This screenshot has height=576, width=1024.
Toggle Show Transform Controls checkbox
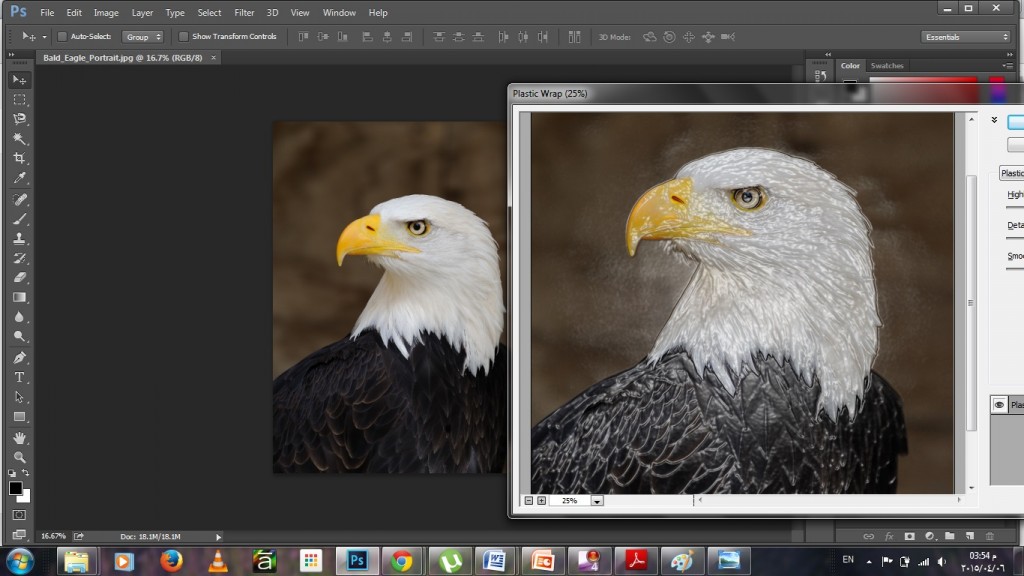tap(184, 37)
